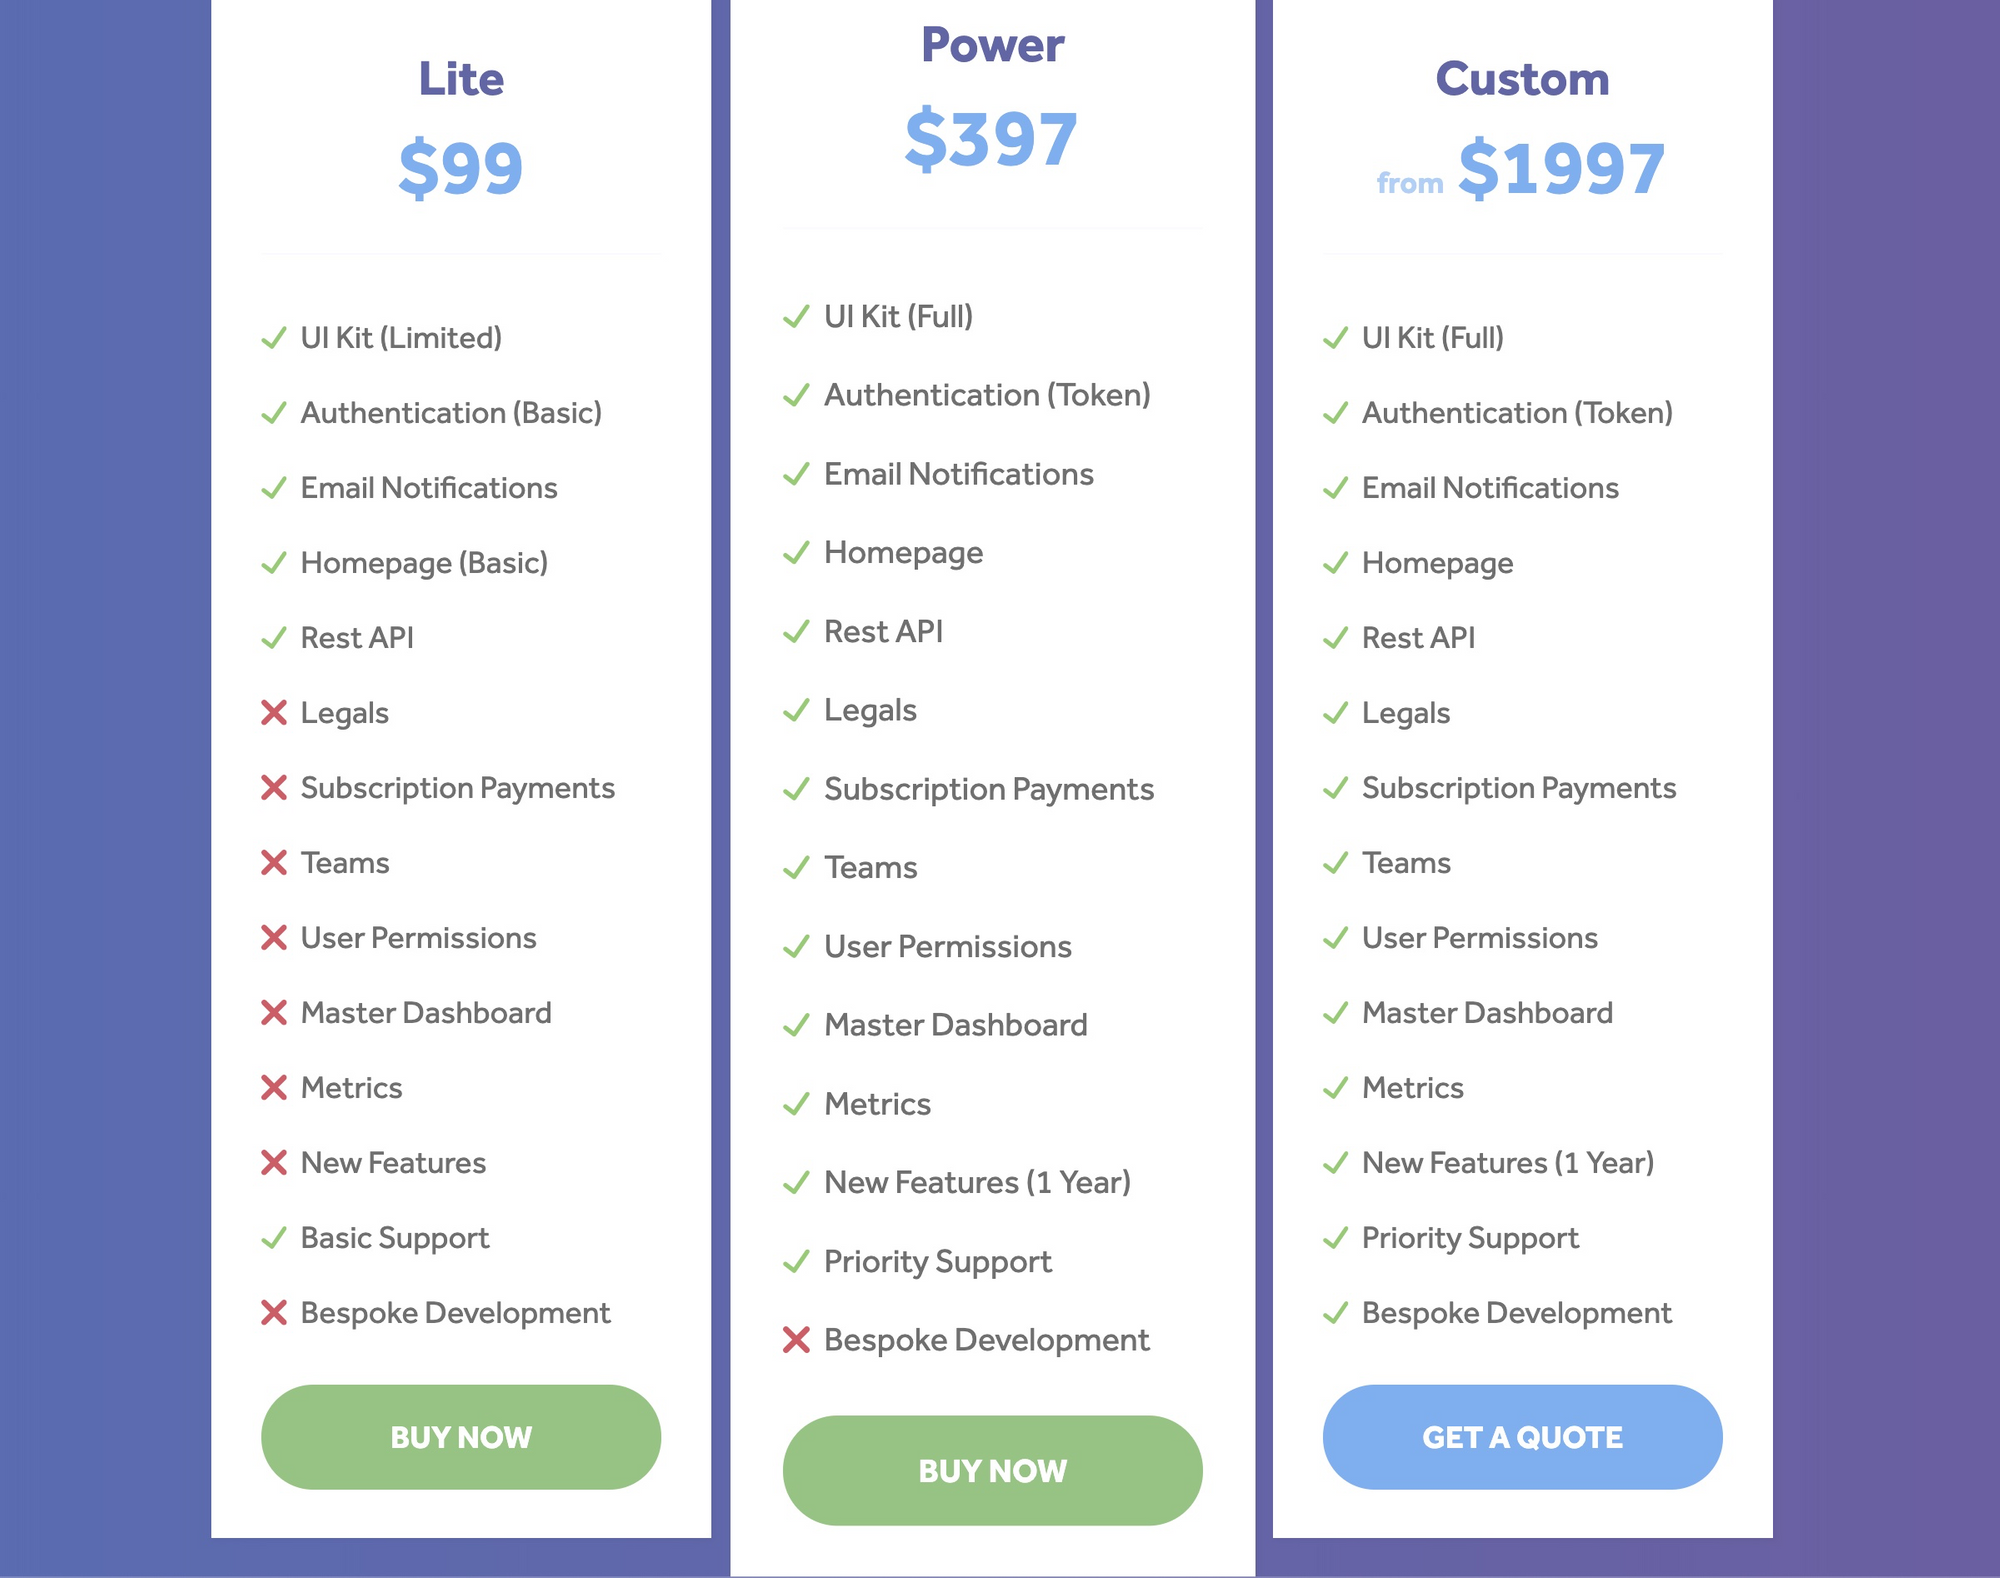Click New Features (1 Year) in Power plan
This screenshot has height=1578, width=2000.
977,1183
